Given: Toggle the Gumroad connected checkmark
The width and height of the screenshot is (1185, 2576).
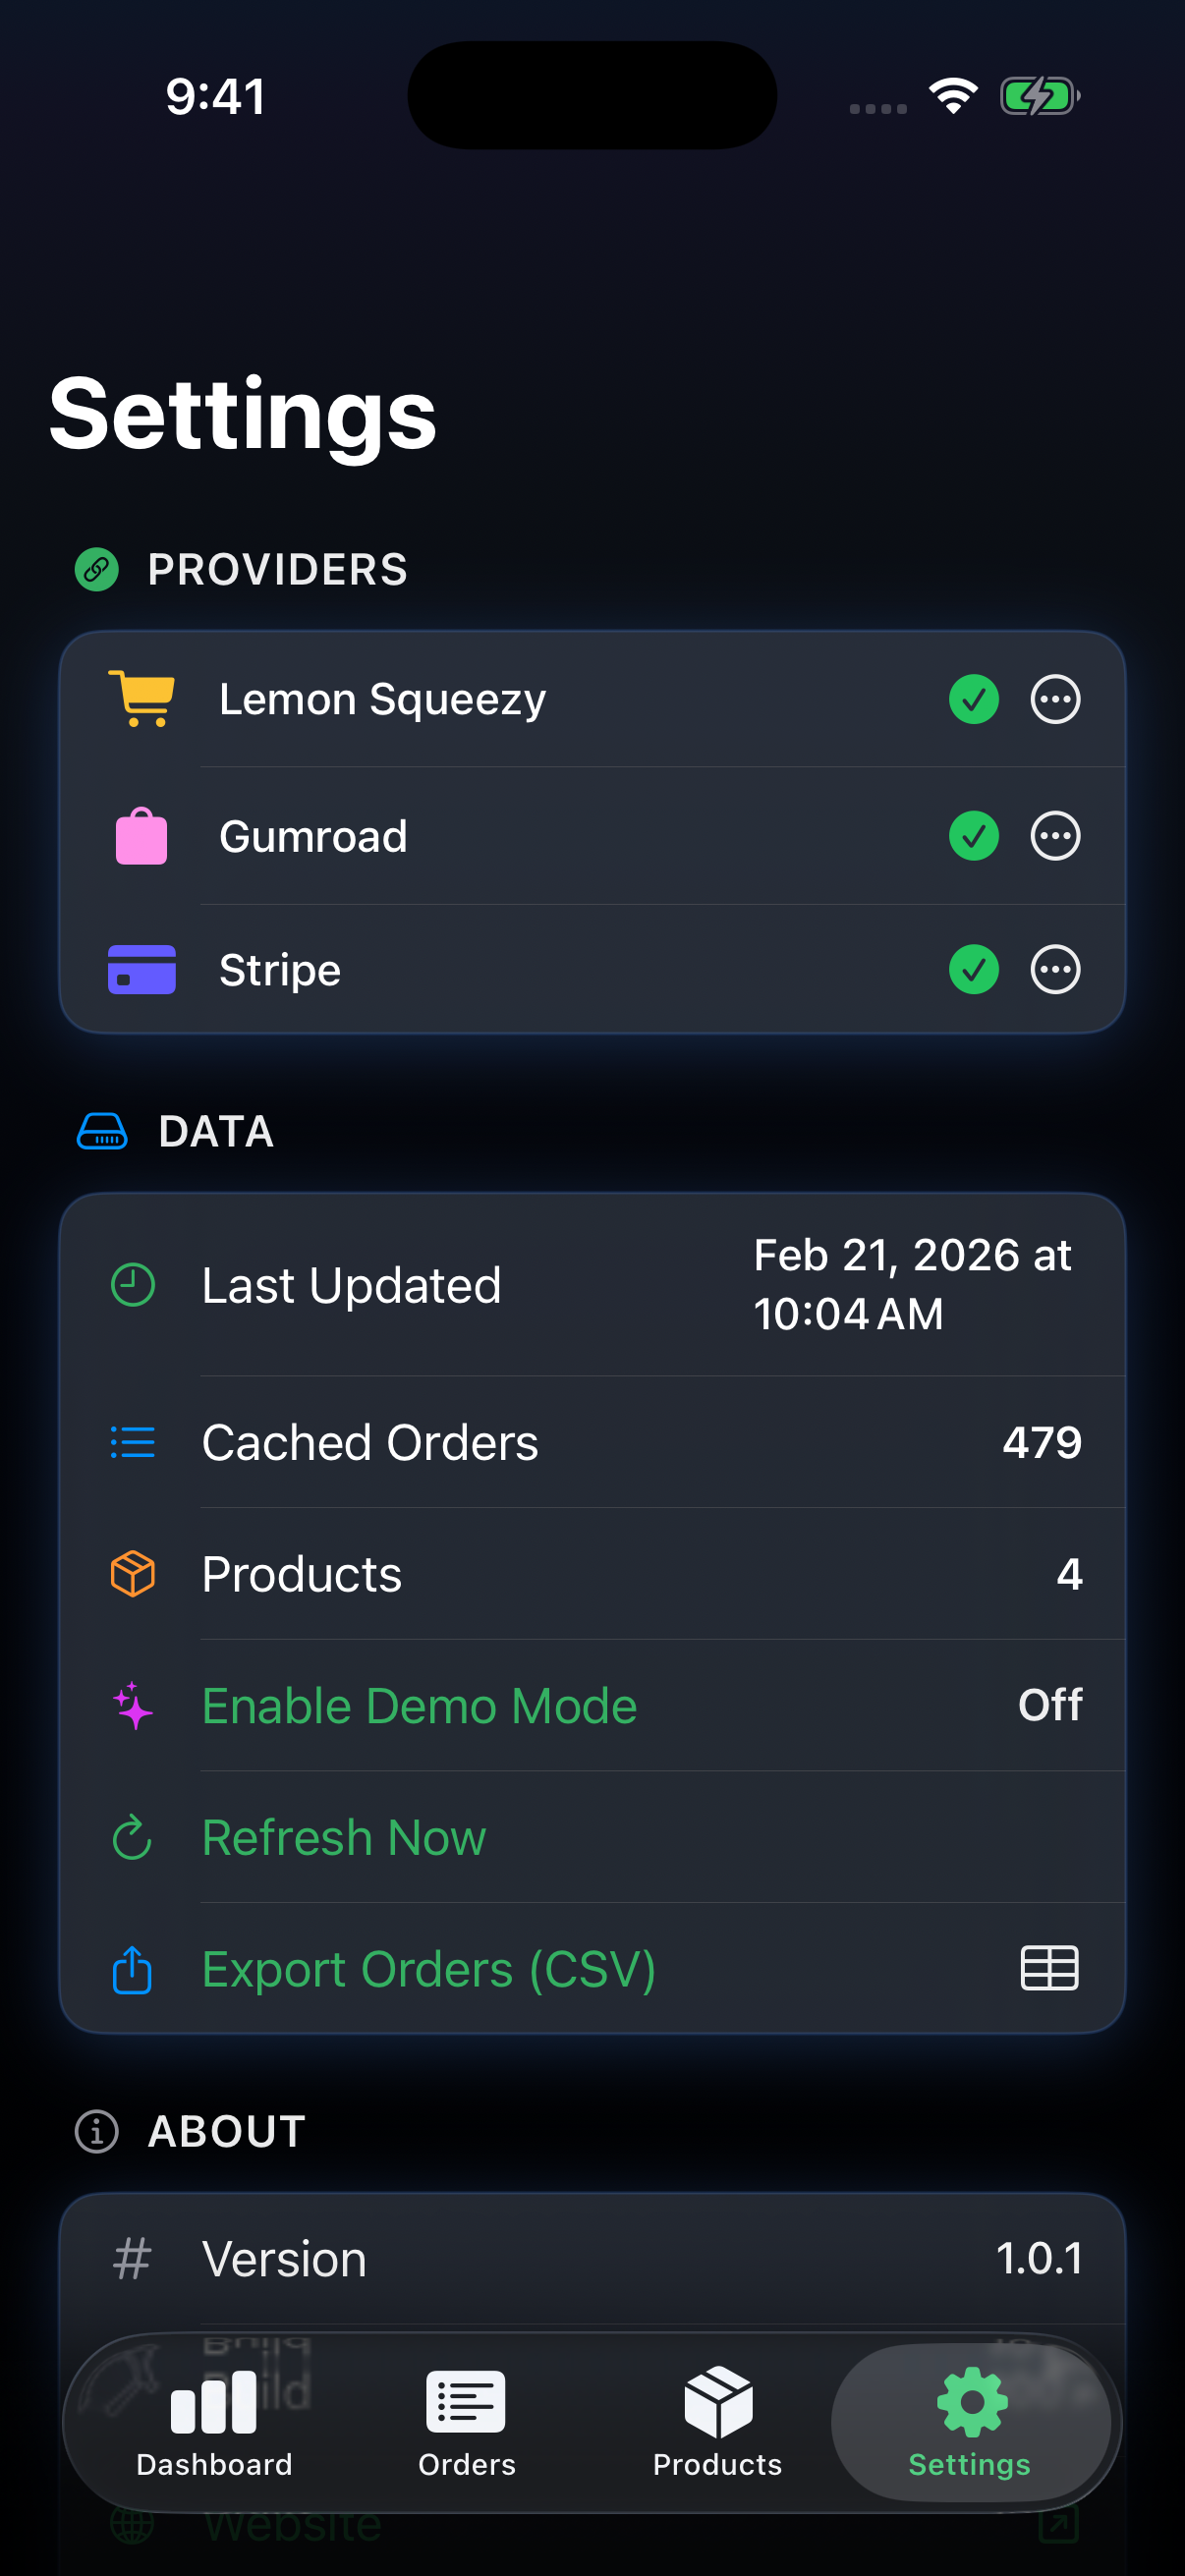Looking at the screenshot, I should click(973, 836).
